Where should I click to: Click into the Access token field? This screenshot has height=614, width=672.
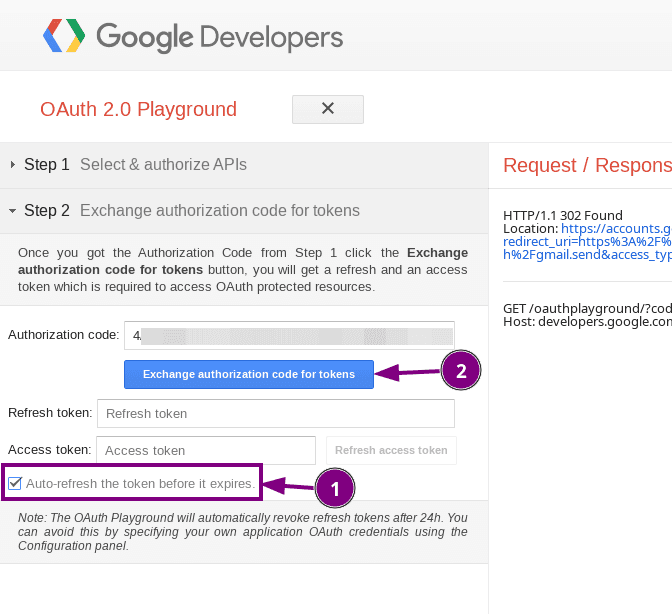click(x=206, y=450)
